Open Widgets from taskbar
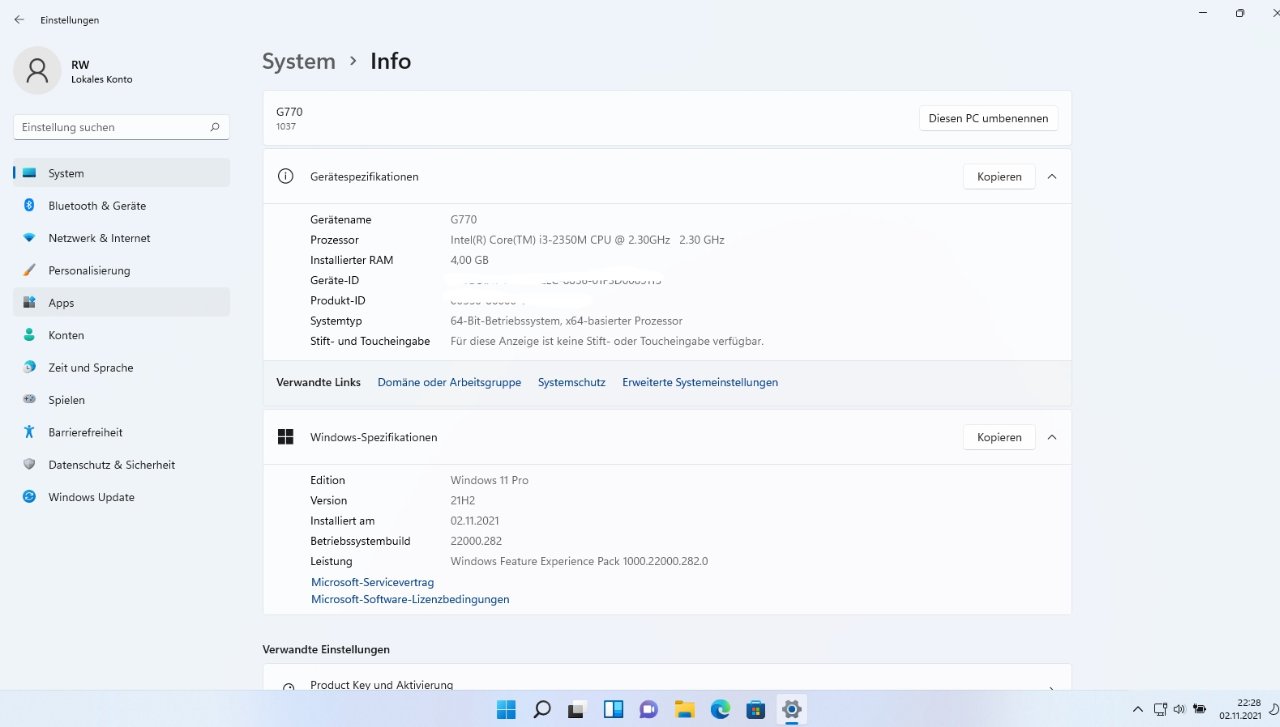 coord(613,710)
